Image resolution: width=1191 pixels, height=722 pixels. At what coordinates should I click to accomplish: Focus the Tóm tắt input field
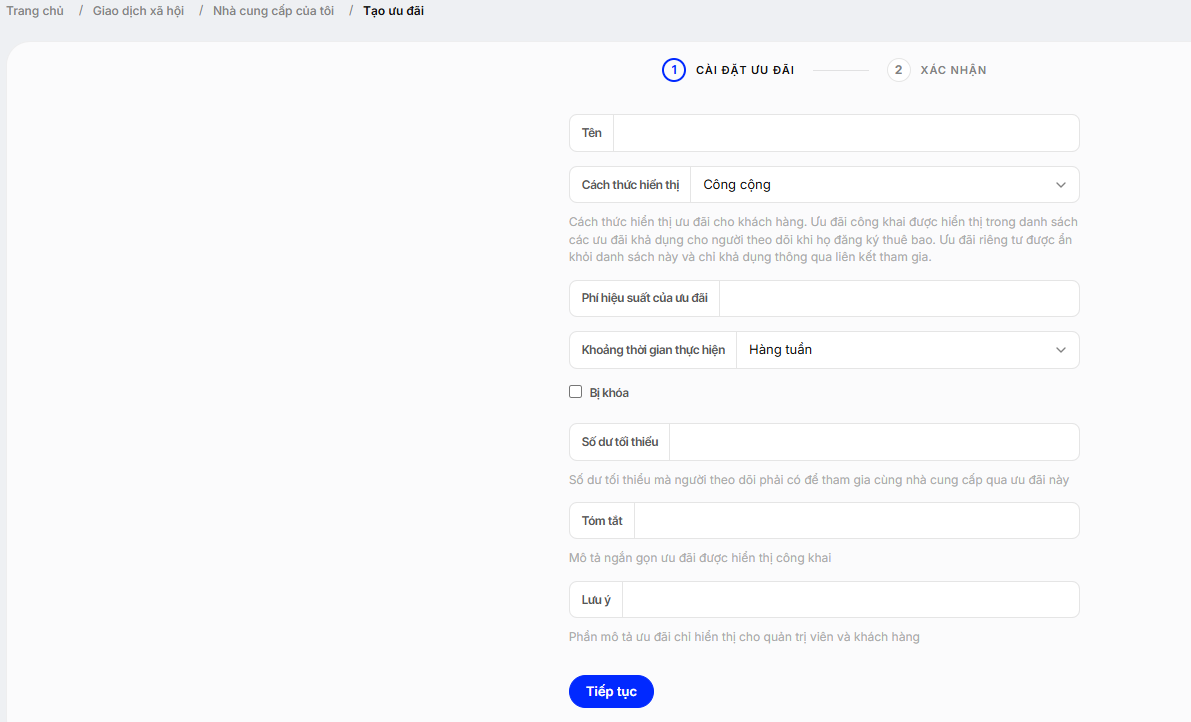point(856,521)
